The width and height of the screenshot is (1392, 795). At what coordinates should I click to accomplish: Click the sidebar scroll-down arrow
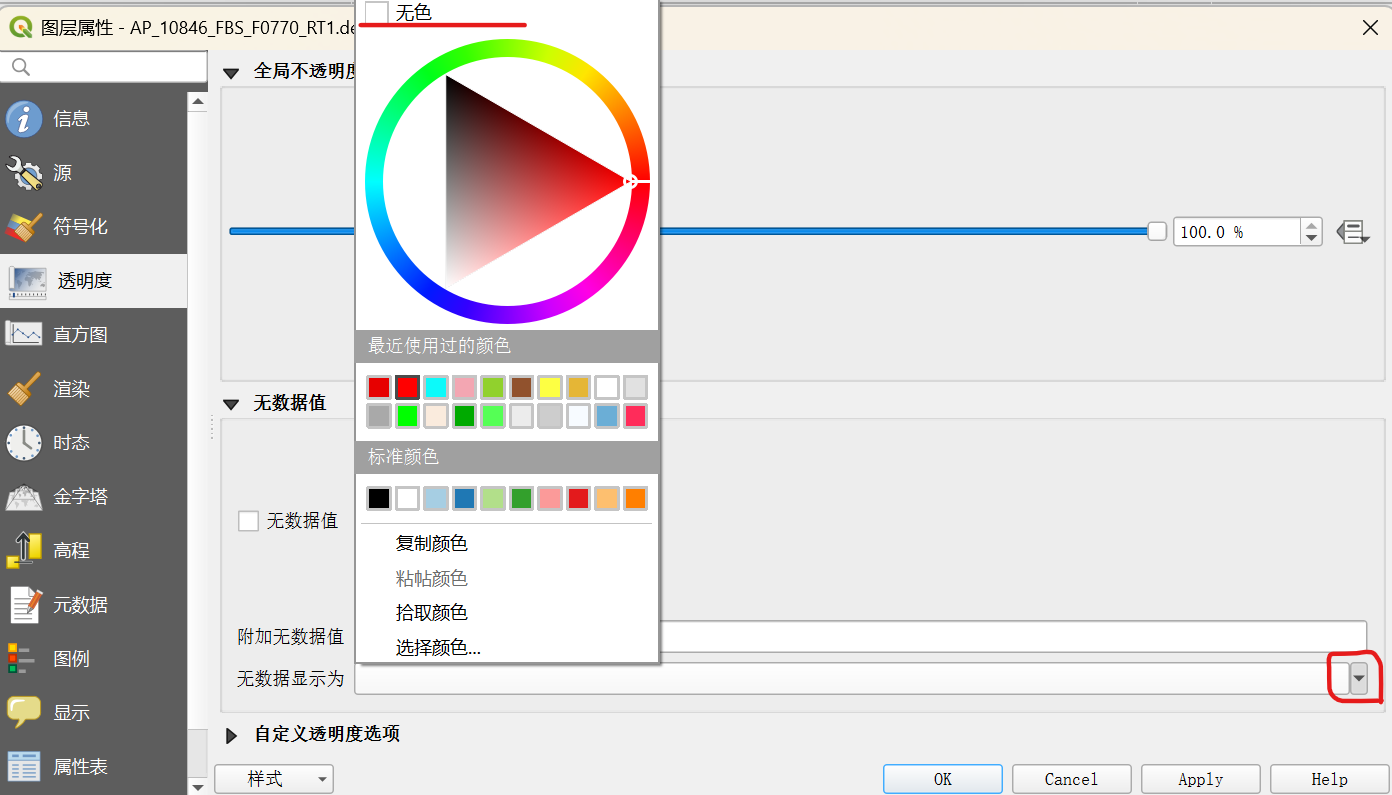click(x=198, y=786)
